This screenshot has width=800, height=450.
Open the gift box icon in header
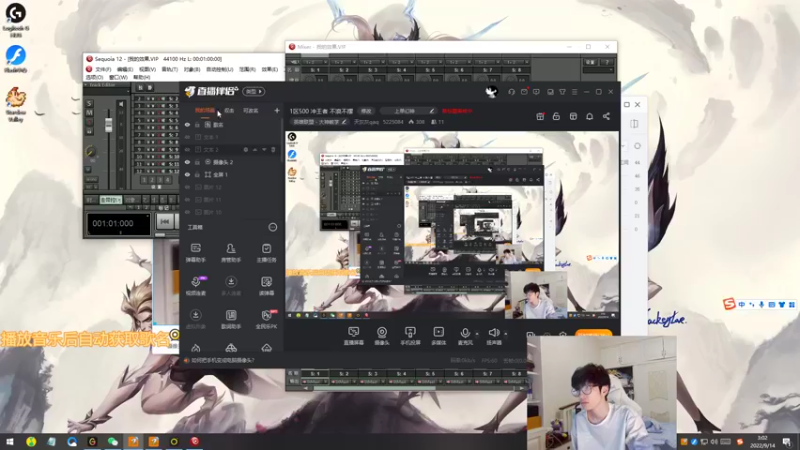click(x=540, y=116)
